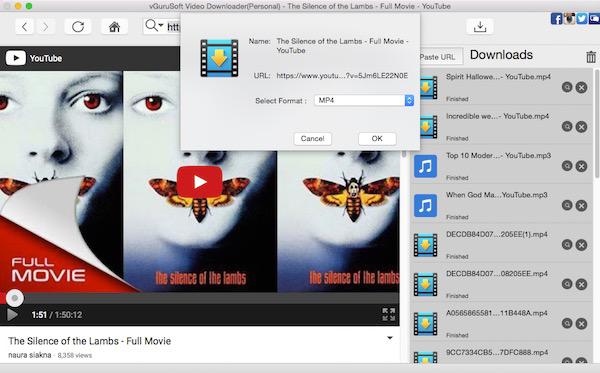
Task: Click the video downloader icon in dialog
Action: click(x=219, y=58)
